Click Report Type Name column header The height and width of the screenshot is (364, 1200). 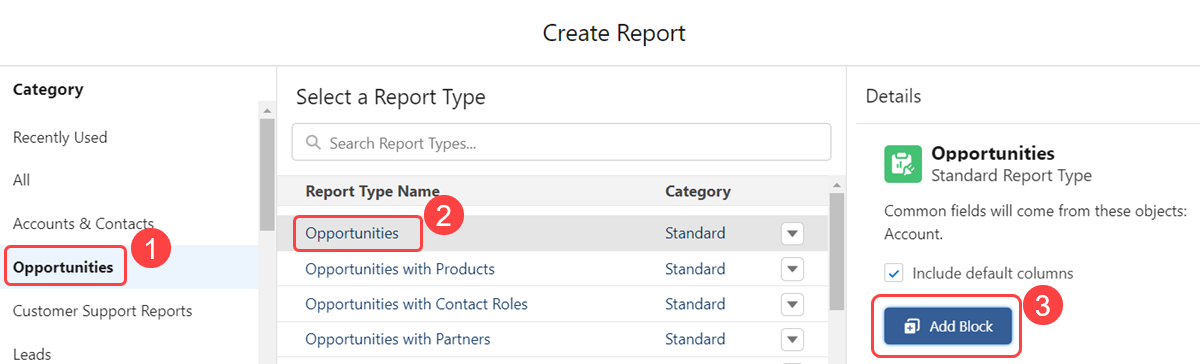(x=372, y=191)
